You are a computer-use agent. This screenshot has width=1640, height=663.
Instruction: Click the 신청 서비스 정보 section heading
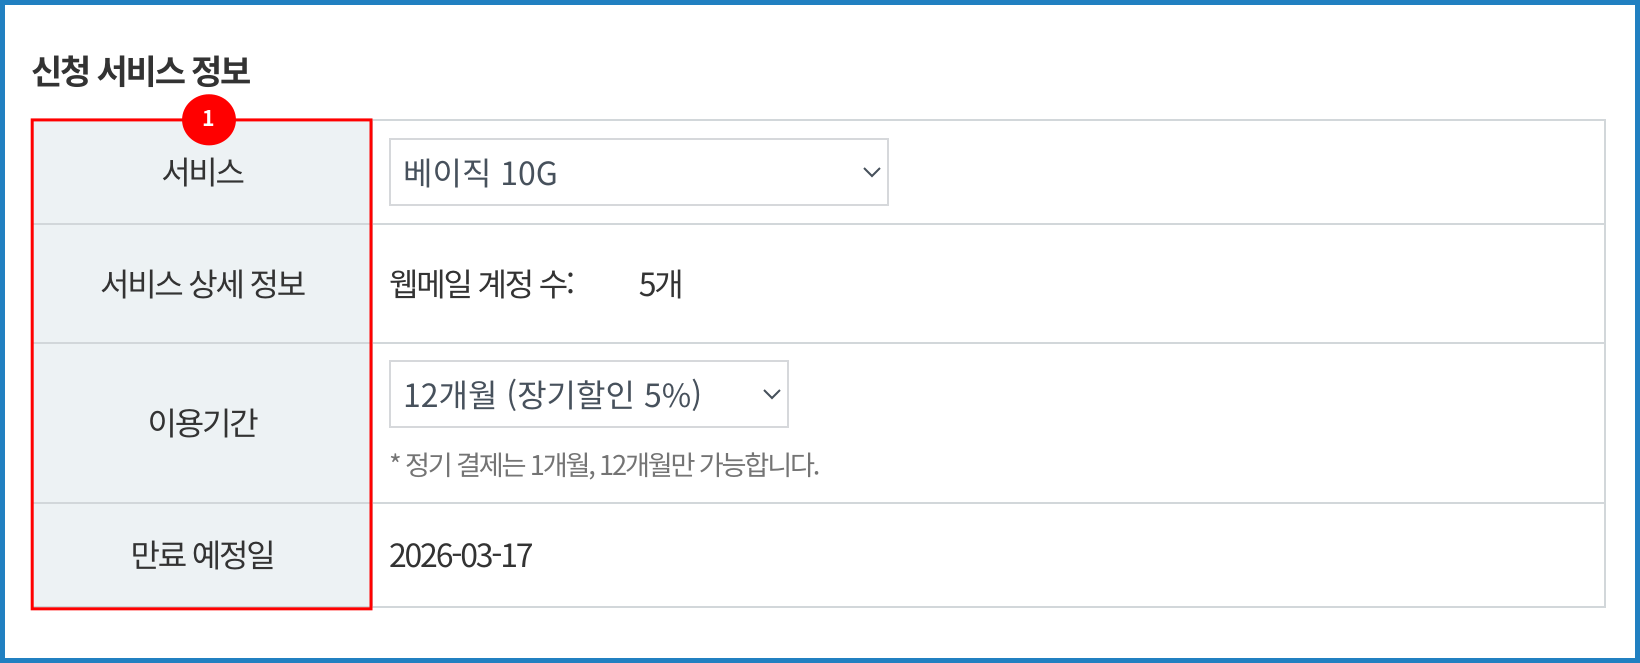(x=141, y=71)
